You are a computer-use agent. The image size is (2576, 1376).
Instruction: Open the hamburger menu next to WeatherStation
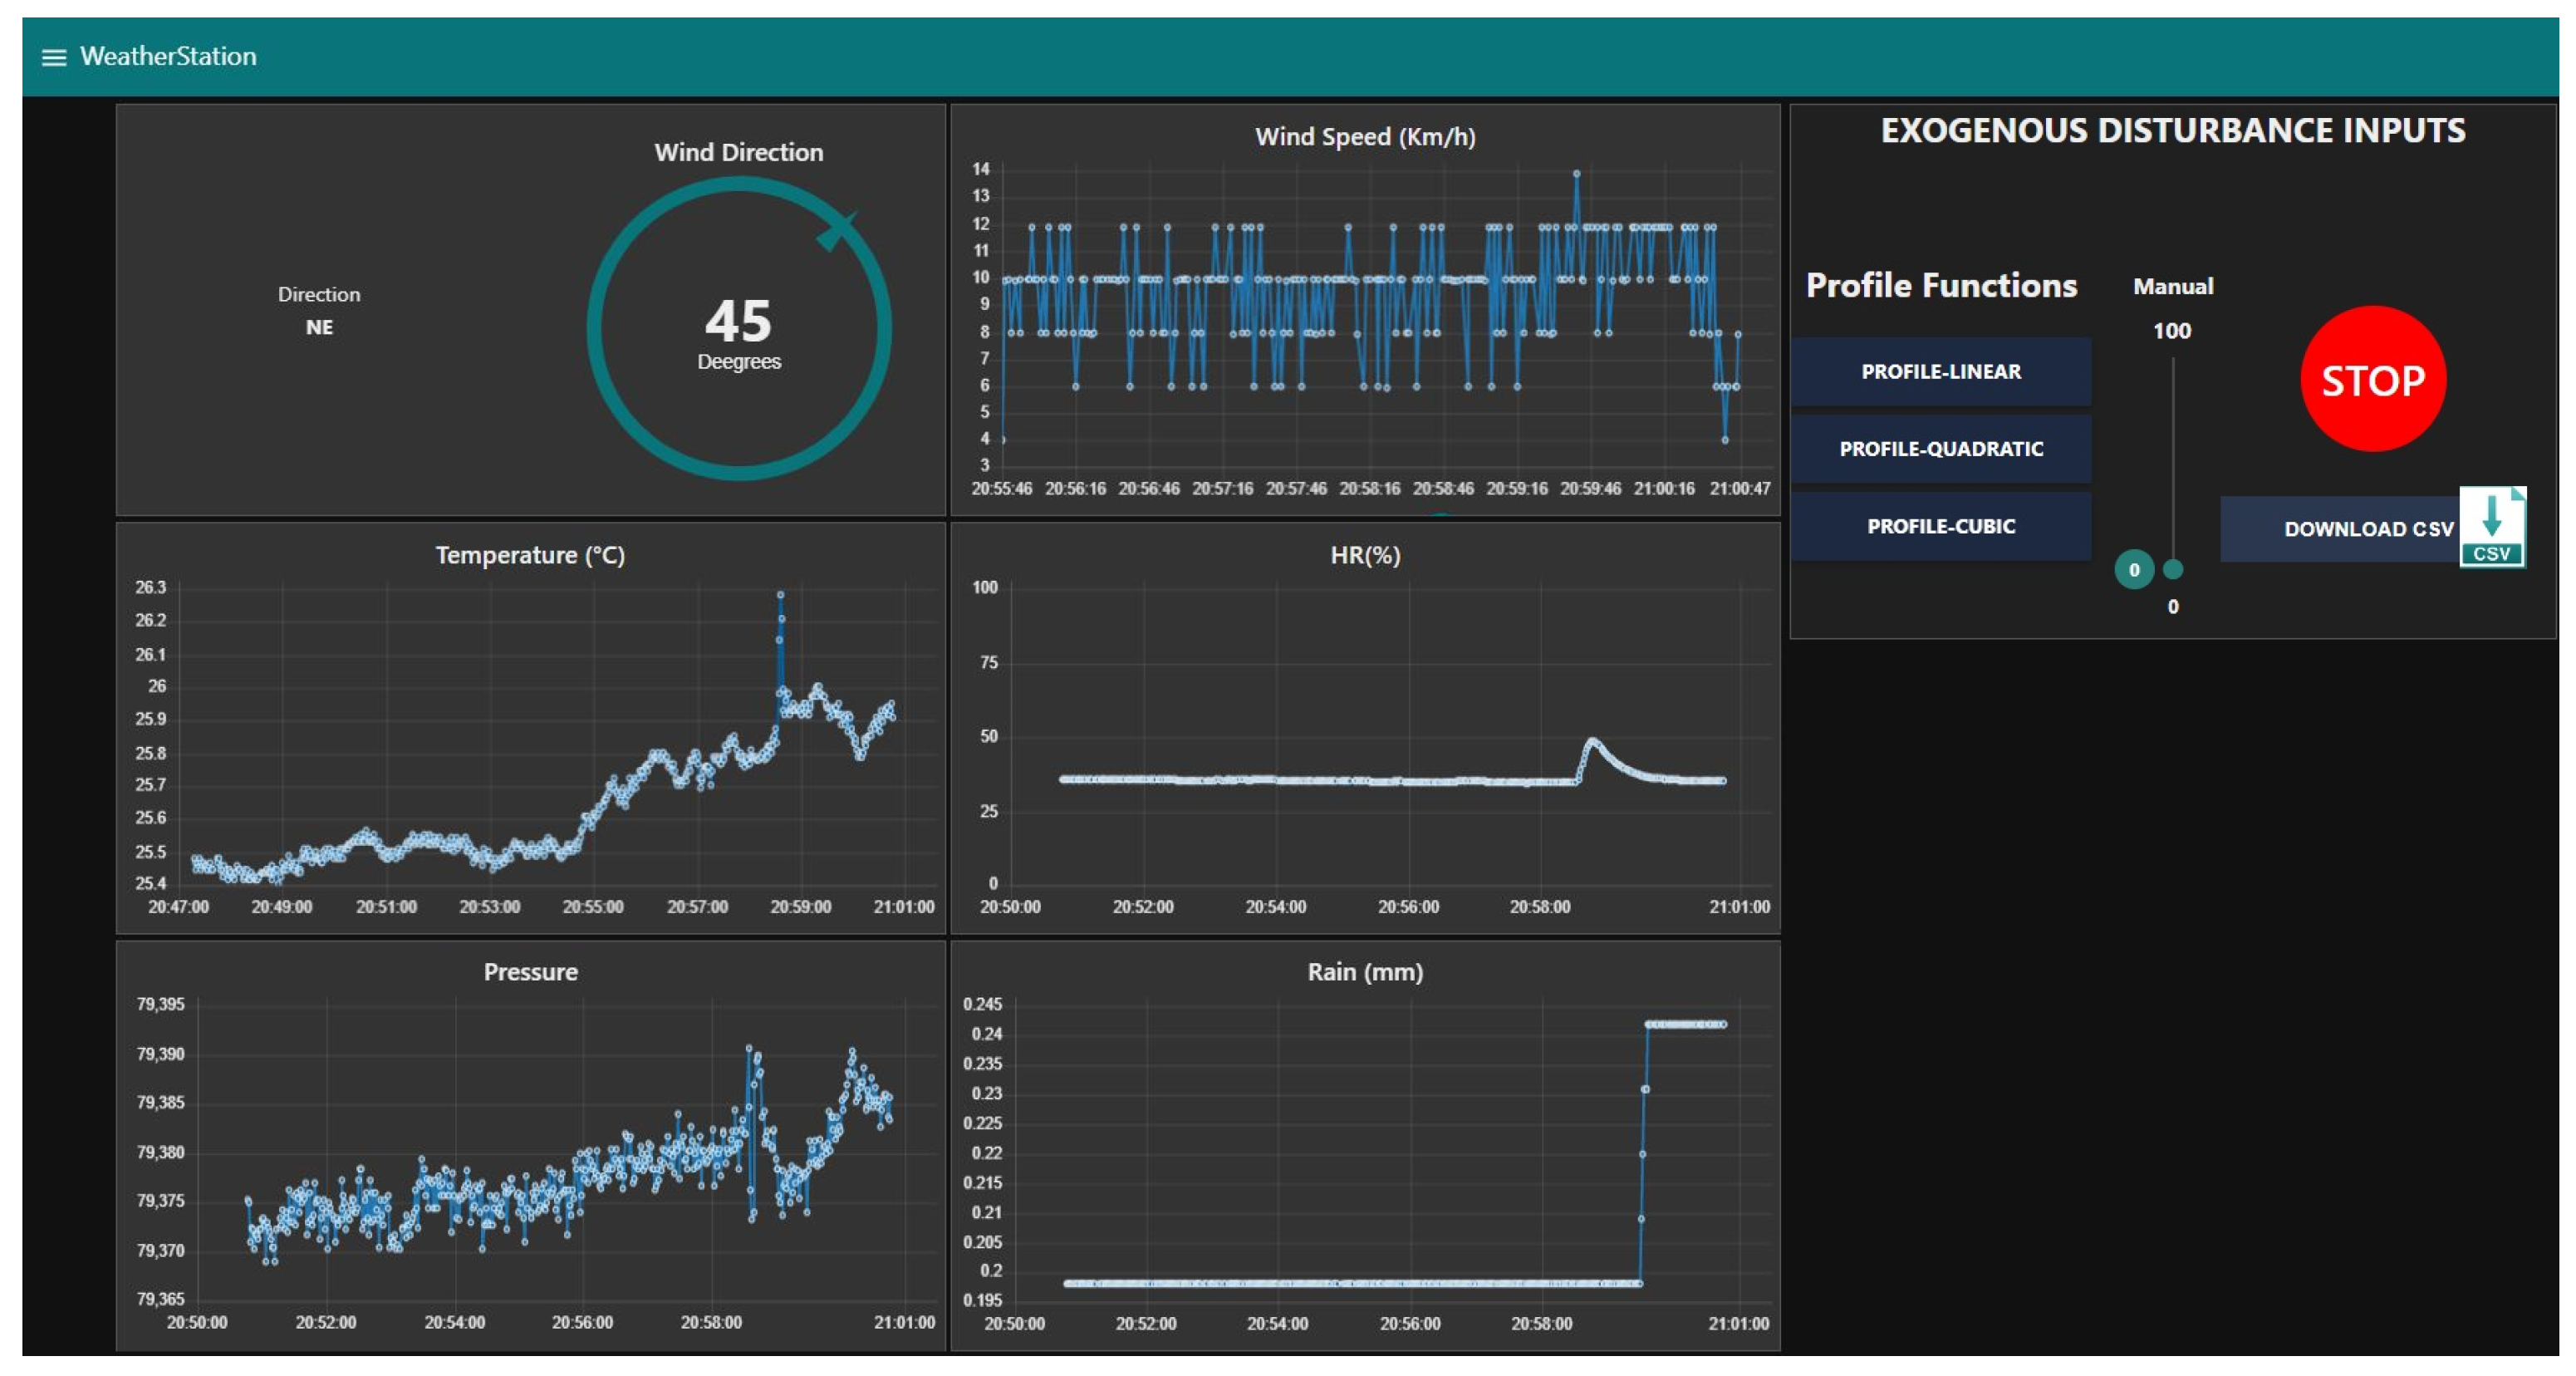(x=53, y=57)
